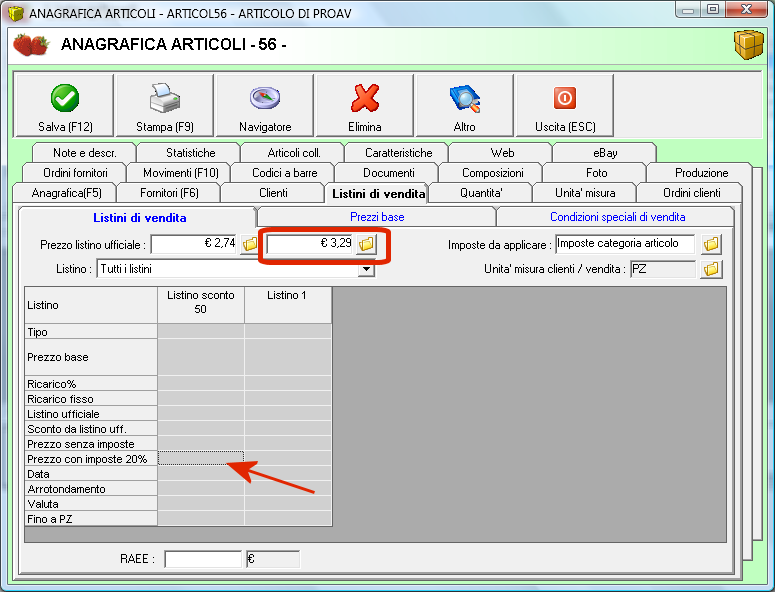Select the Listini di vendita main tab

tap(378, 193)
